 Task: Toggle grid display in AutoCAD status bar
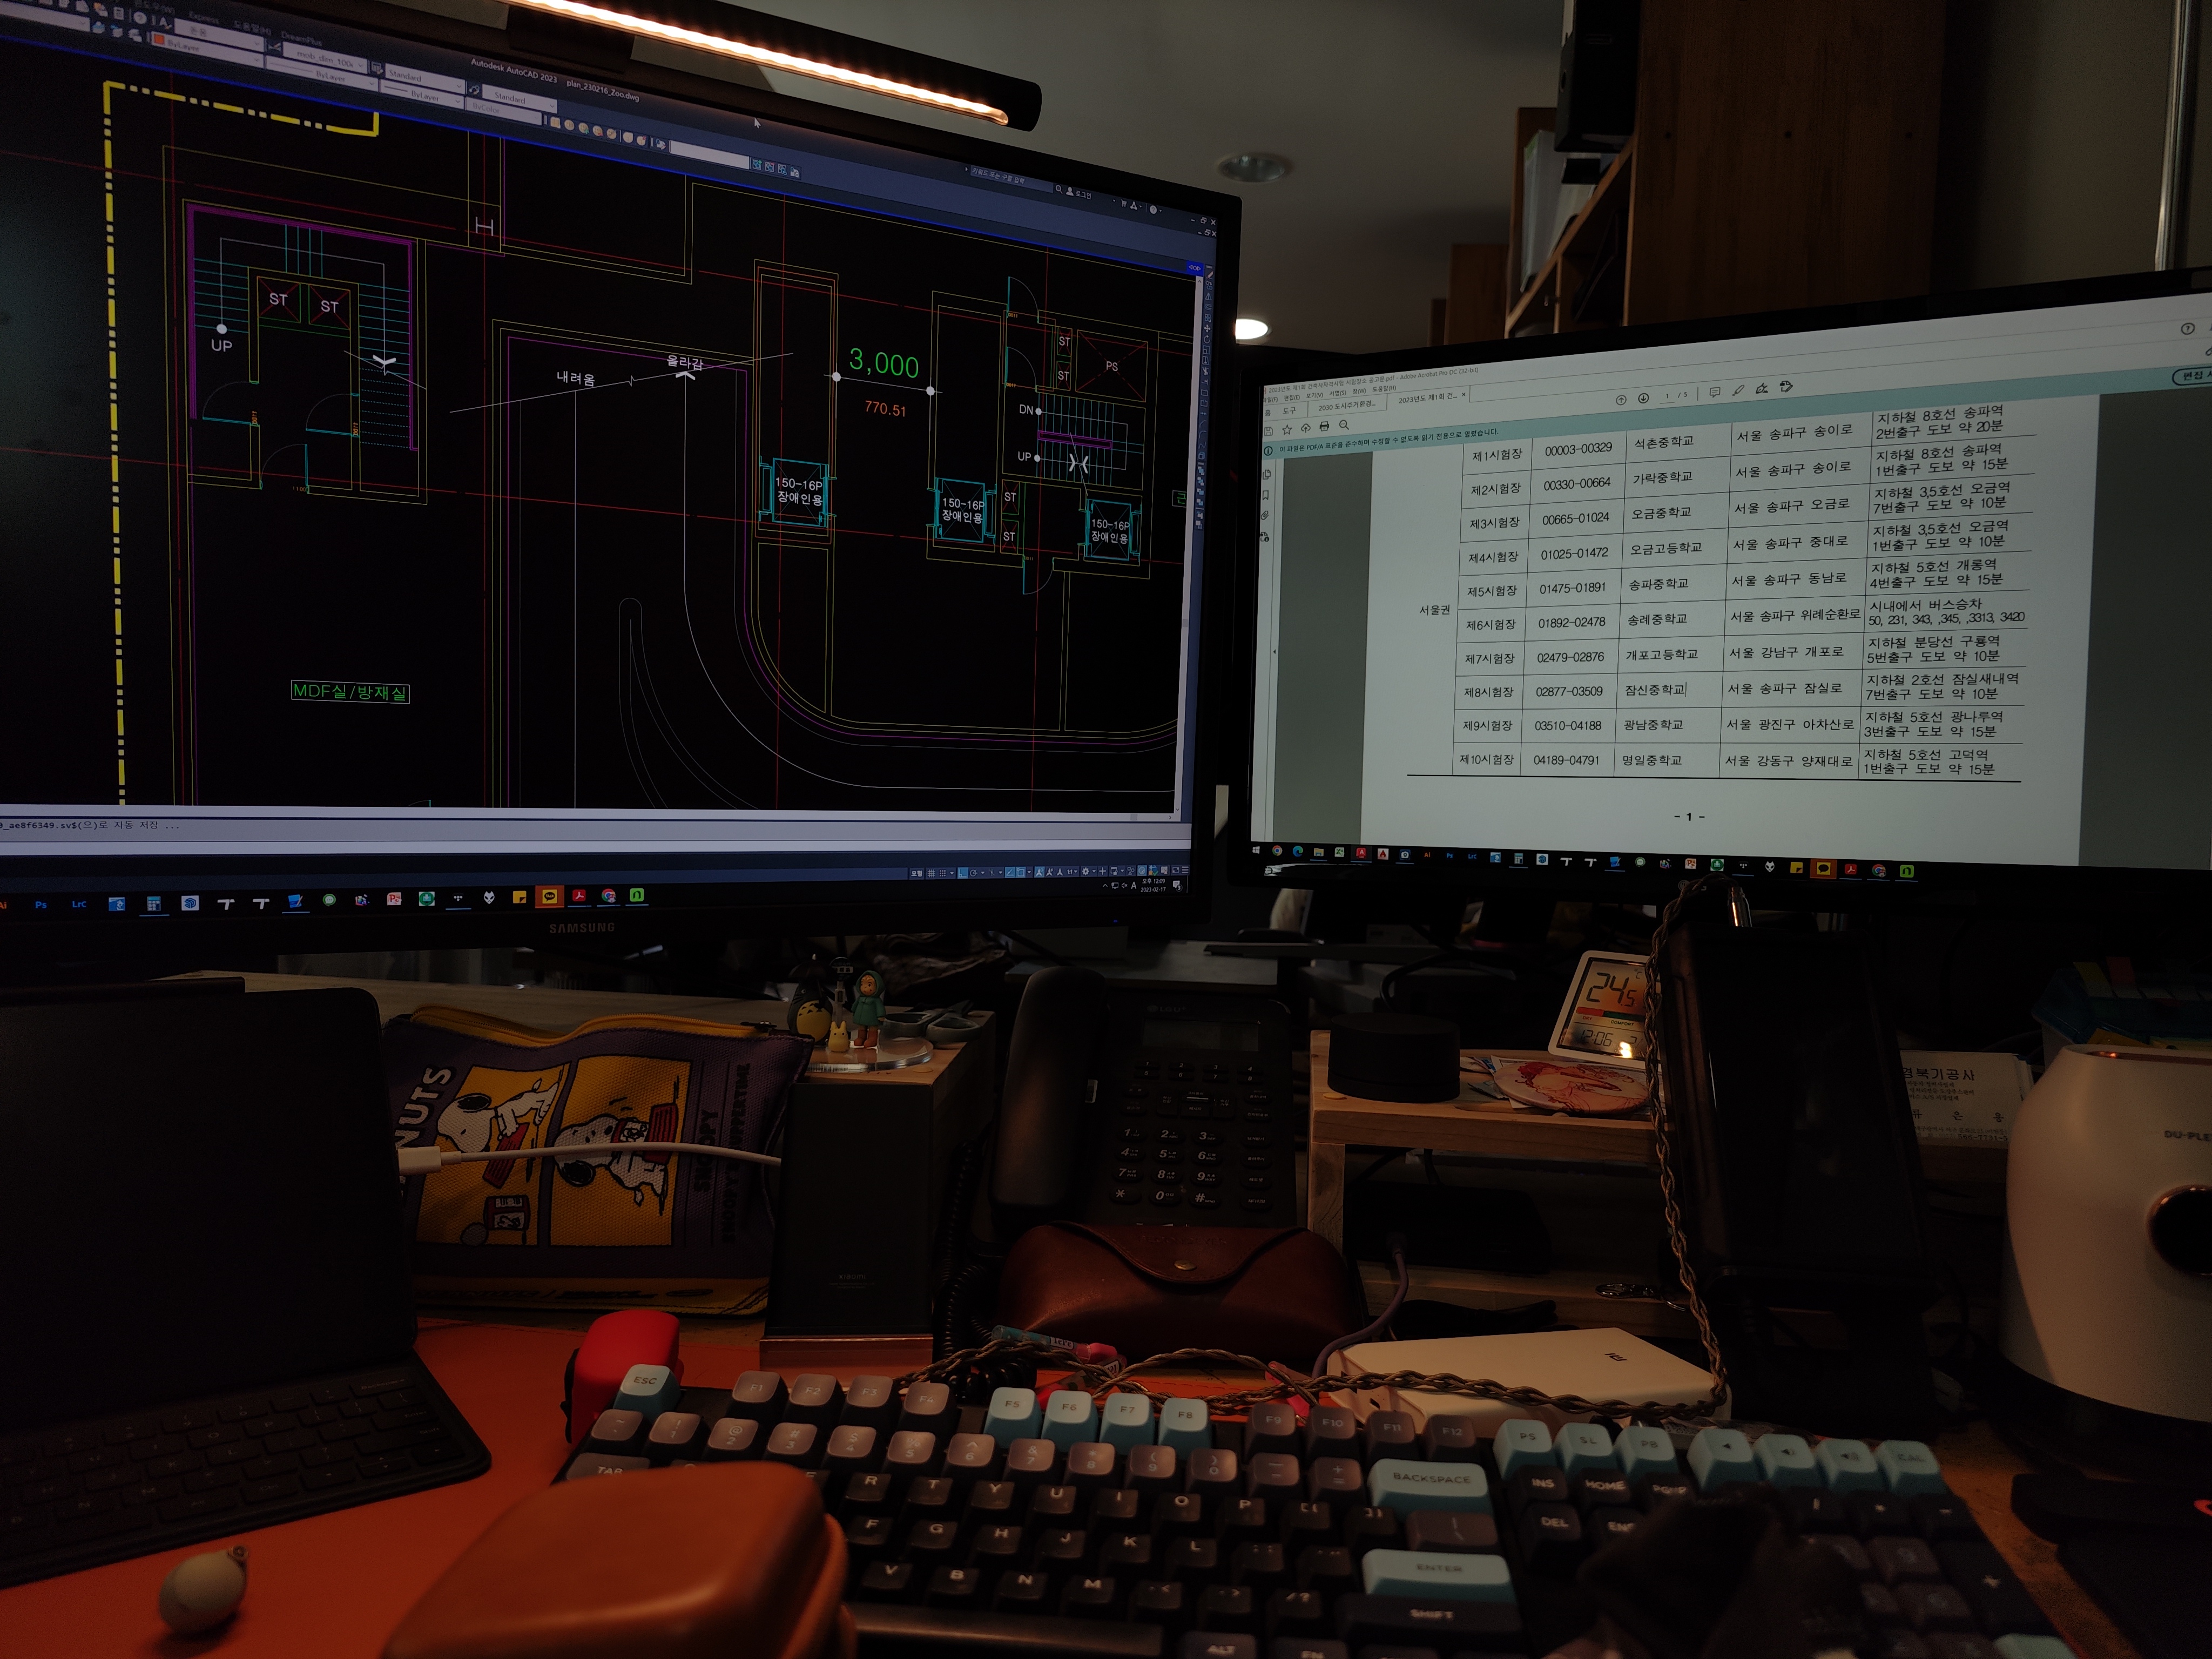[931, 873]
